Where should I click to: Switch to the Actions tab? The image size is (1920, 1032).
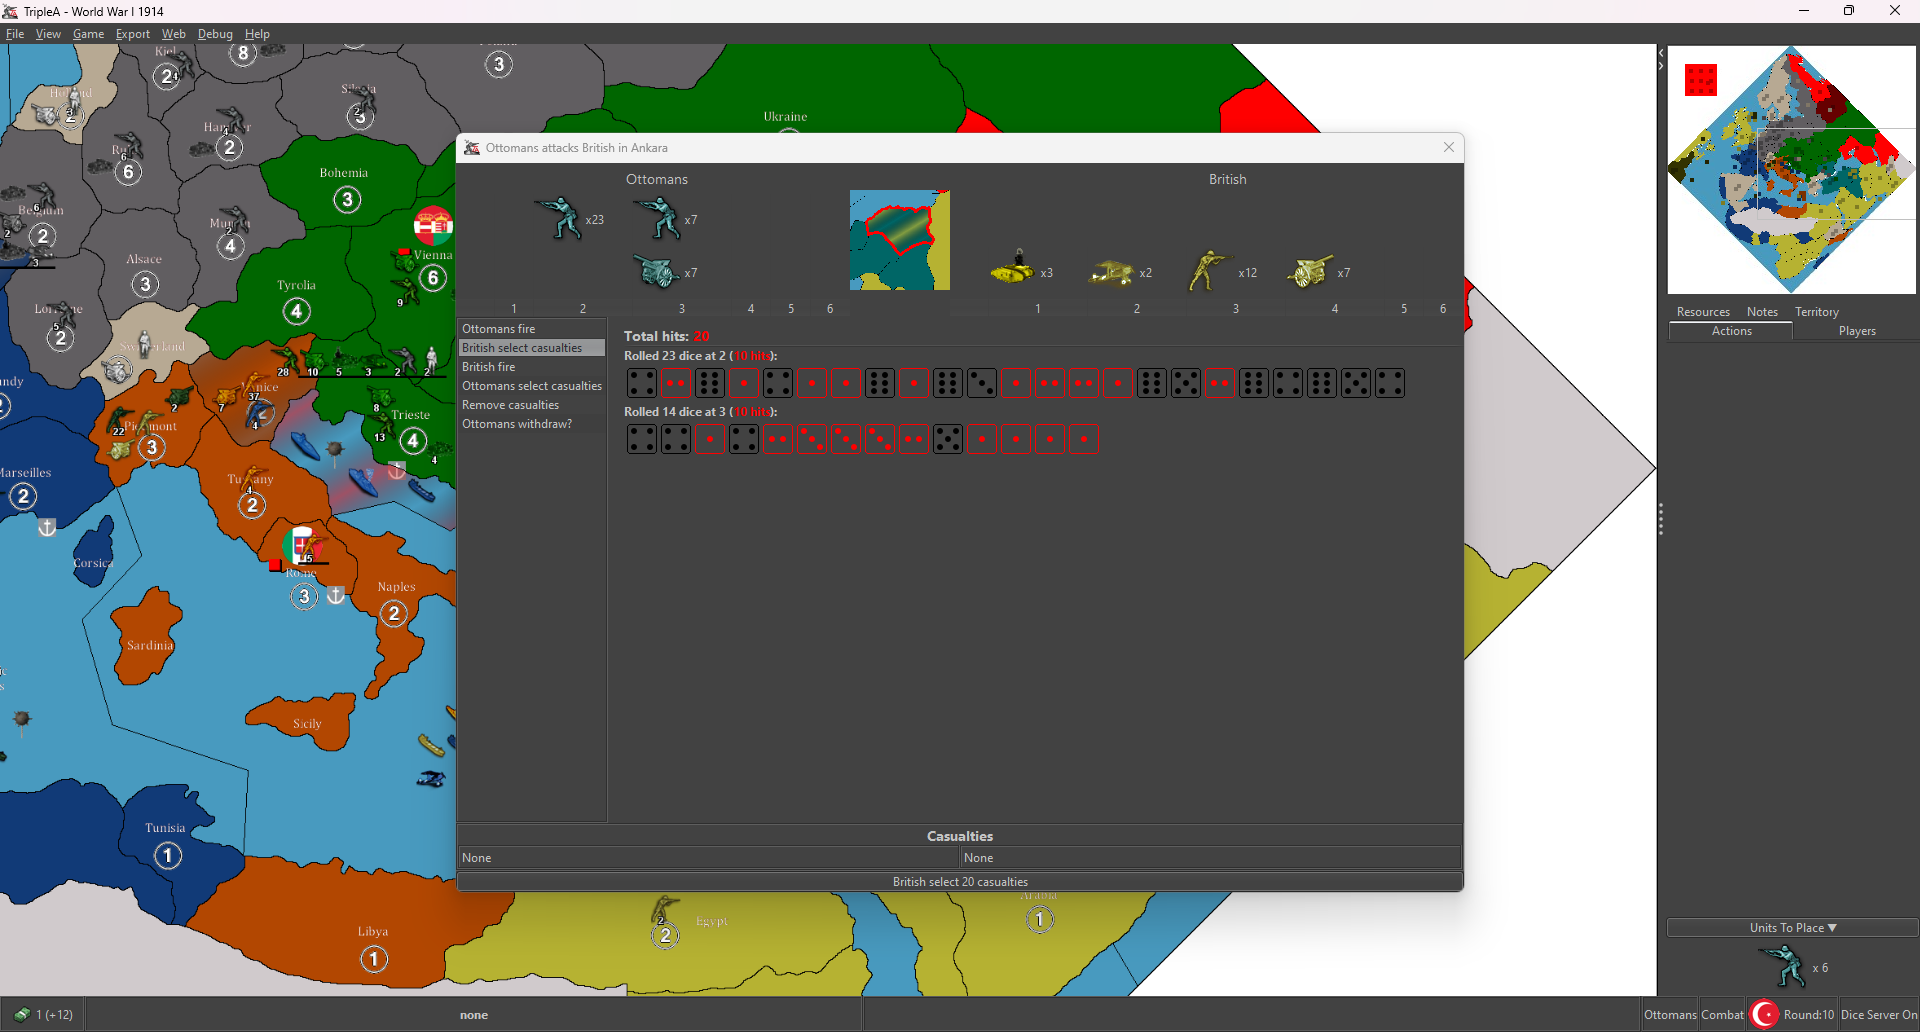click(1731, 331)
